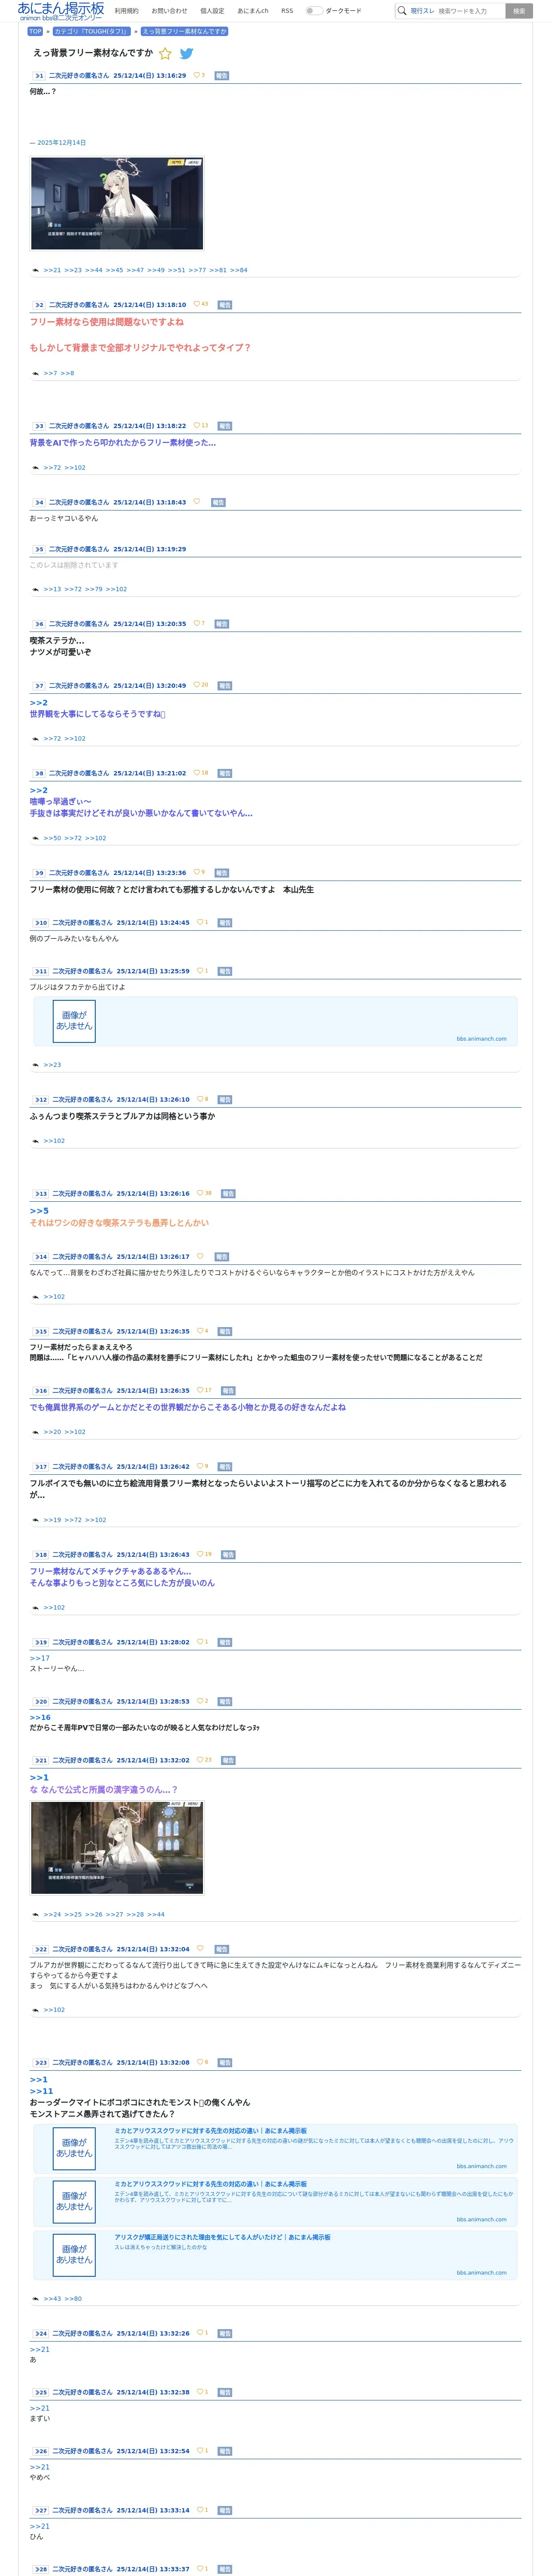Like post 6 about 喫茶ステラ
Image resolution: width=551 pixels, height=2576 pixels.
pyautogui.click(x=197, y=623)
